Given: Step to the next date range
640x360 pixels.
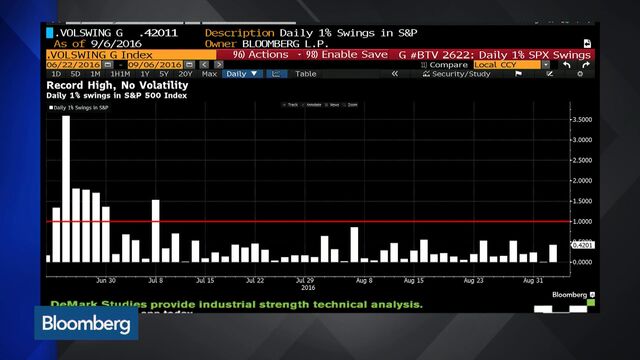Looking at the screenshot, I should click(219, 65).
